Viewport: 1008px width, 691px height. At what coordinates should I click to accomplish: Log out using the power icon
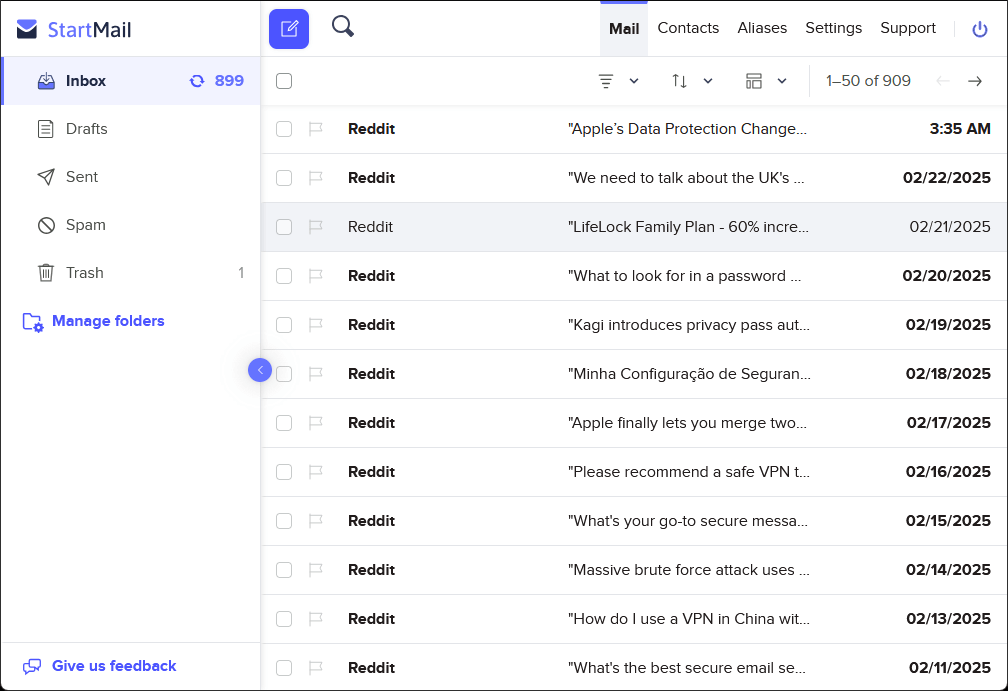[979, 29]
